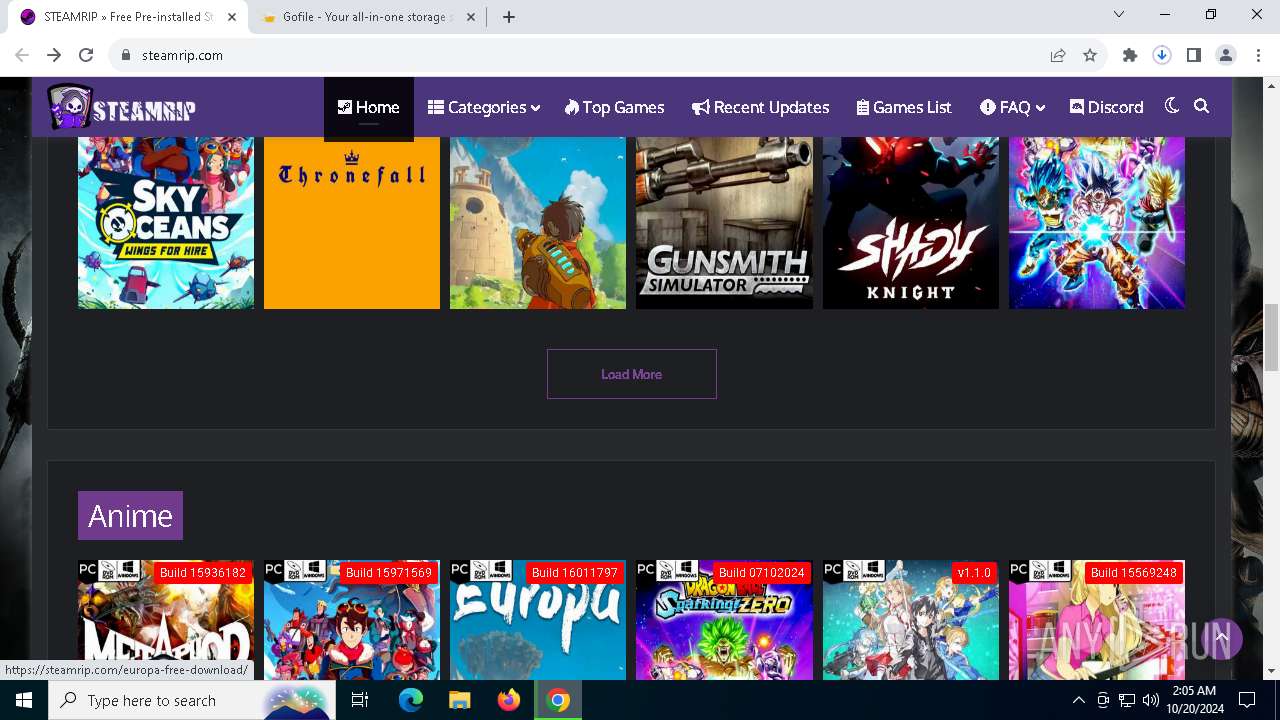This screenshot has width=1280, height=720.
Task: Open game card labeled Build 15971569
Action: [352, 620]
